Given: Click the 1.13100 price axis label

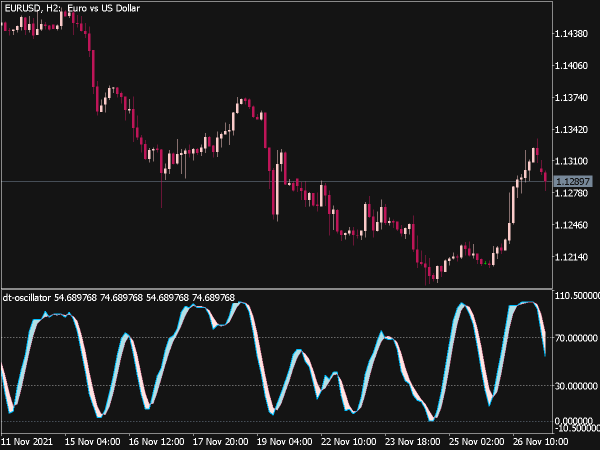Looking at the screenshot, I should [x=571, y=161].
